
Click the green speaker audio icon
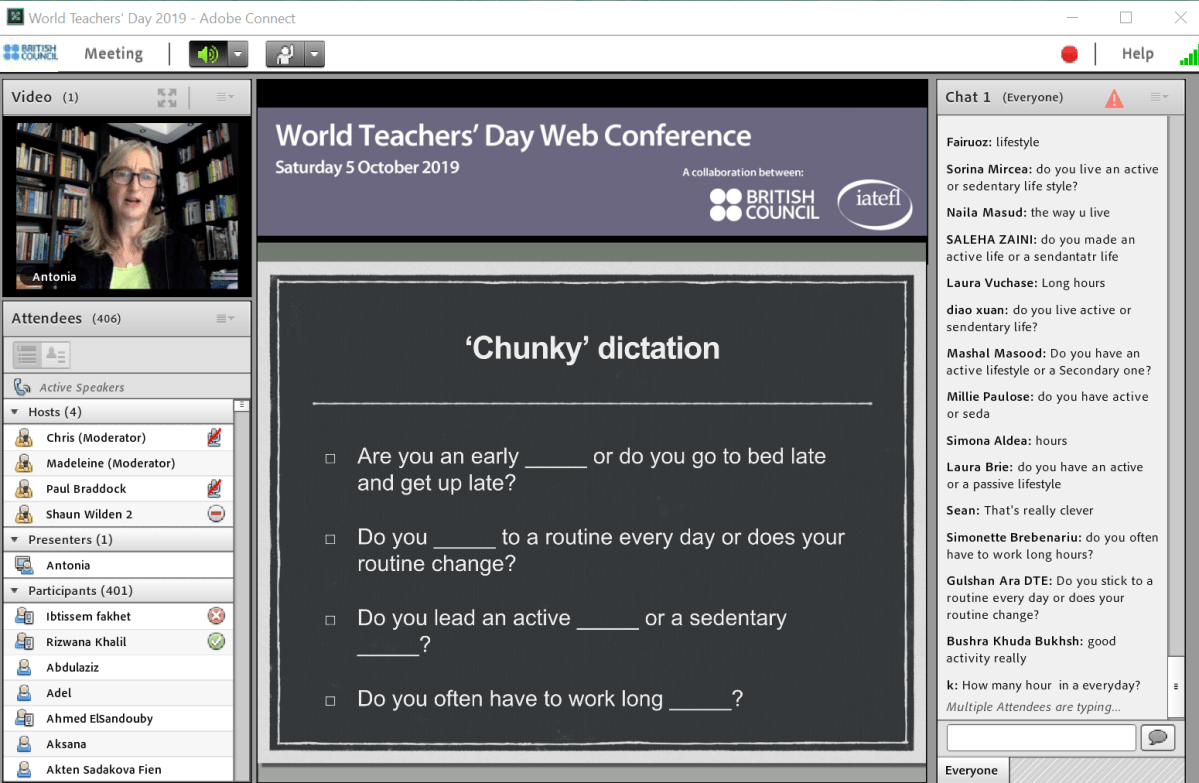point(207,54)
